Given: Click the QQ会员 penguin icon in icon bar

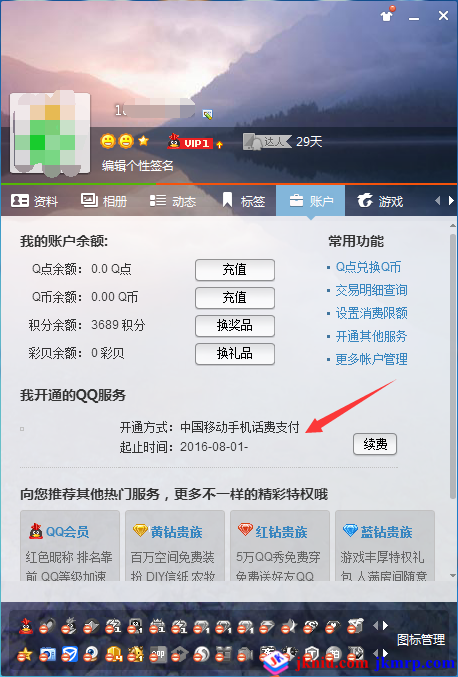Looking at the screenshot, I should point(26,626).
